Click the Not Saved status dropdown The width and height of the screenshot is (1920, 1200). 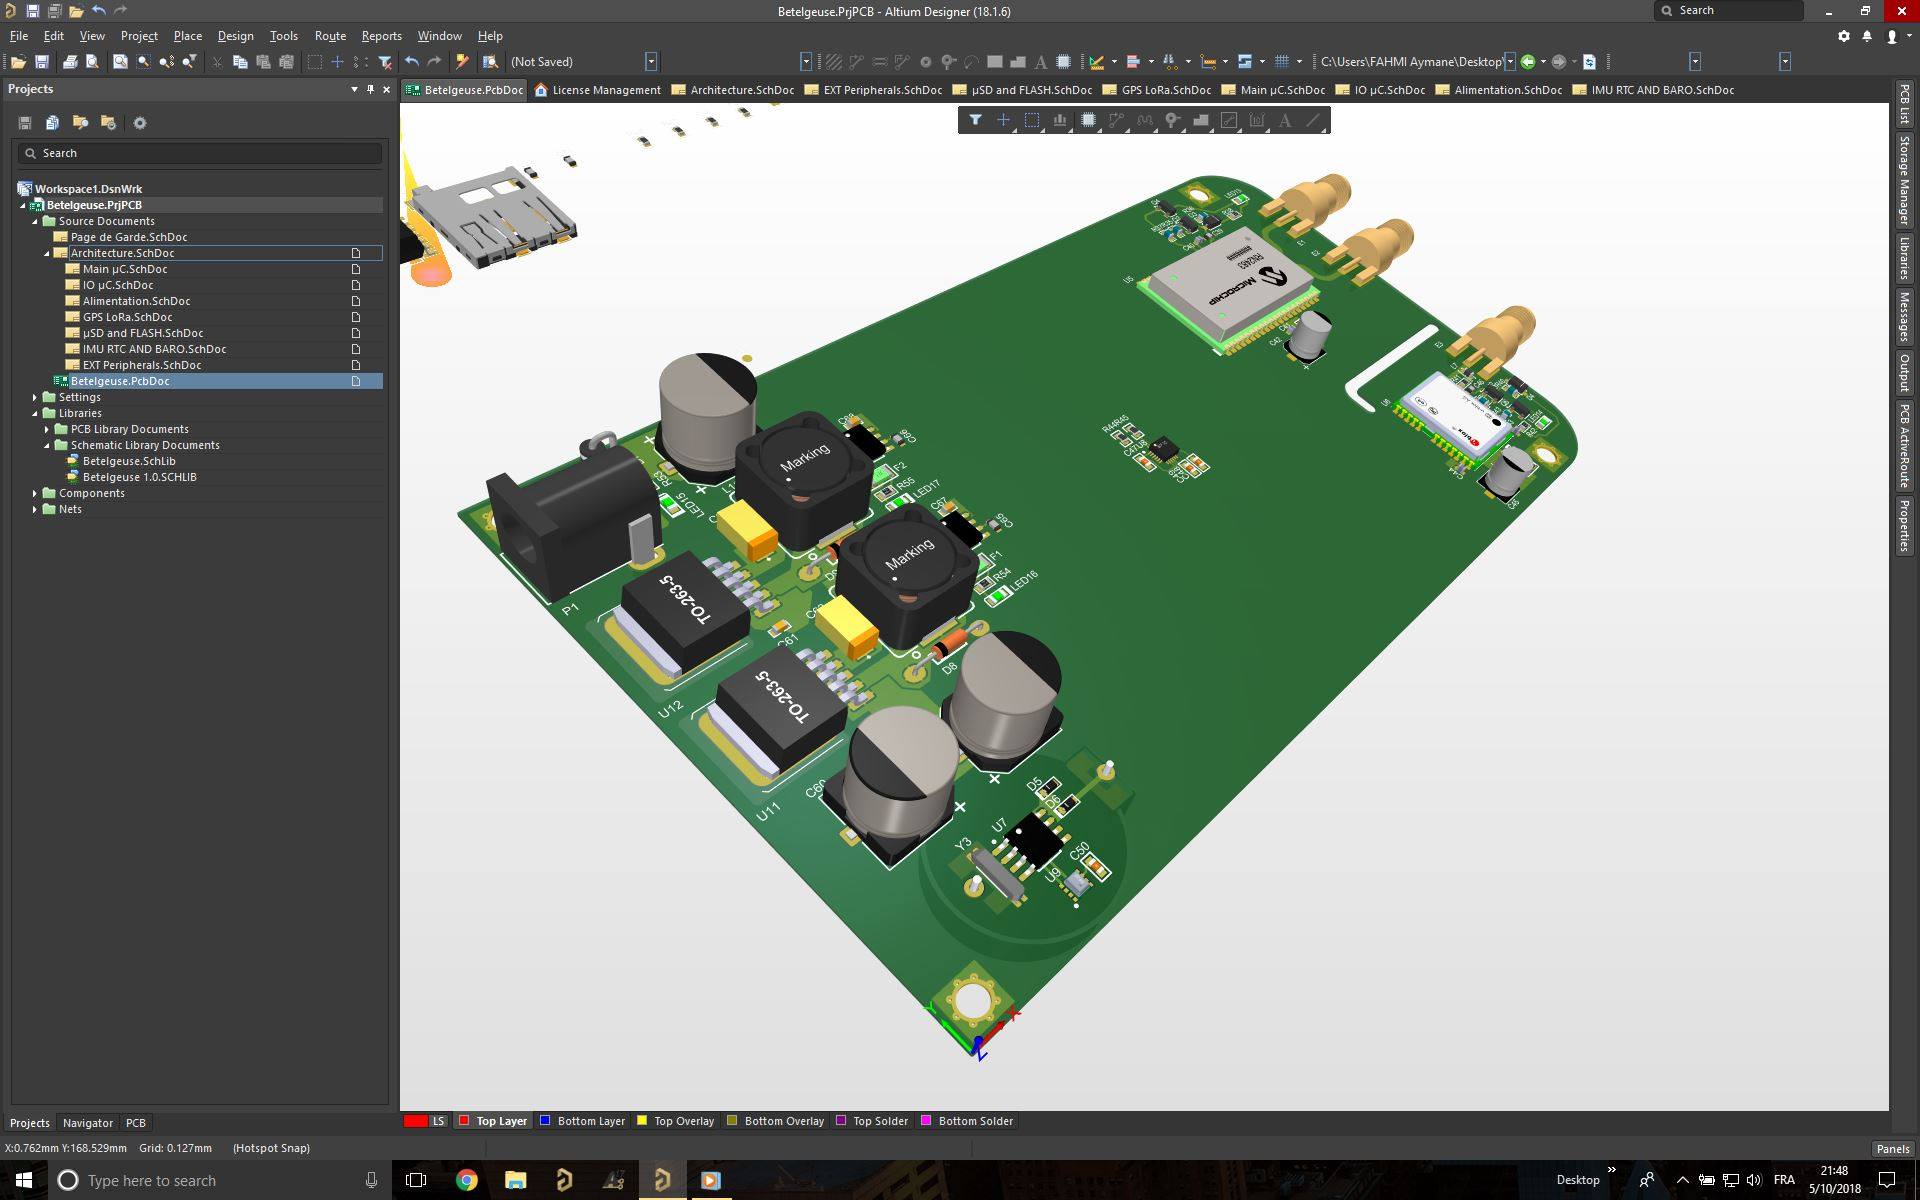coord(651,62)
